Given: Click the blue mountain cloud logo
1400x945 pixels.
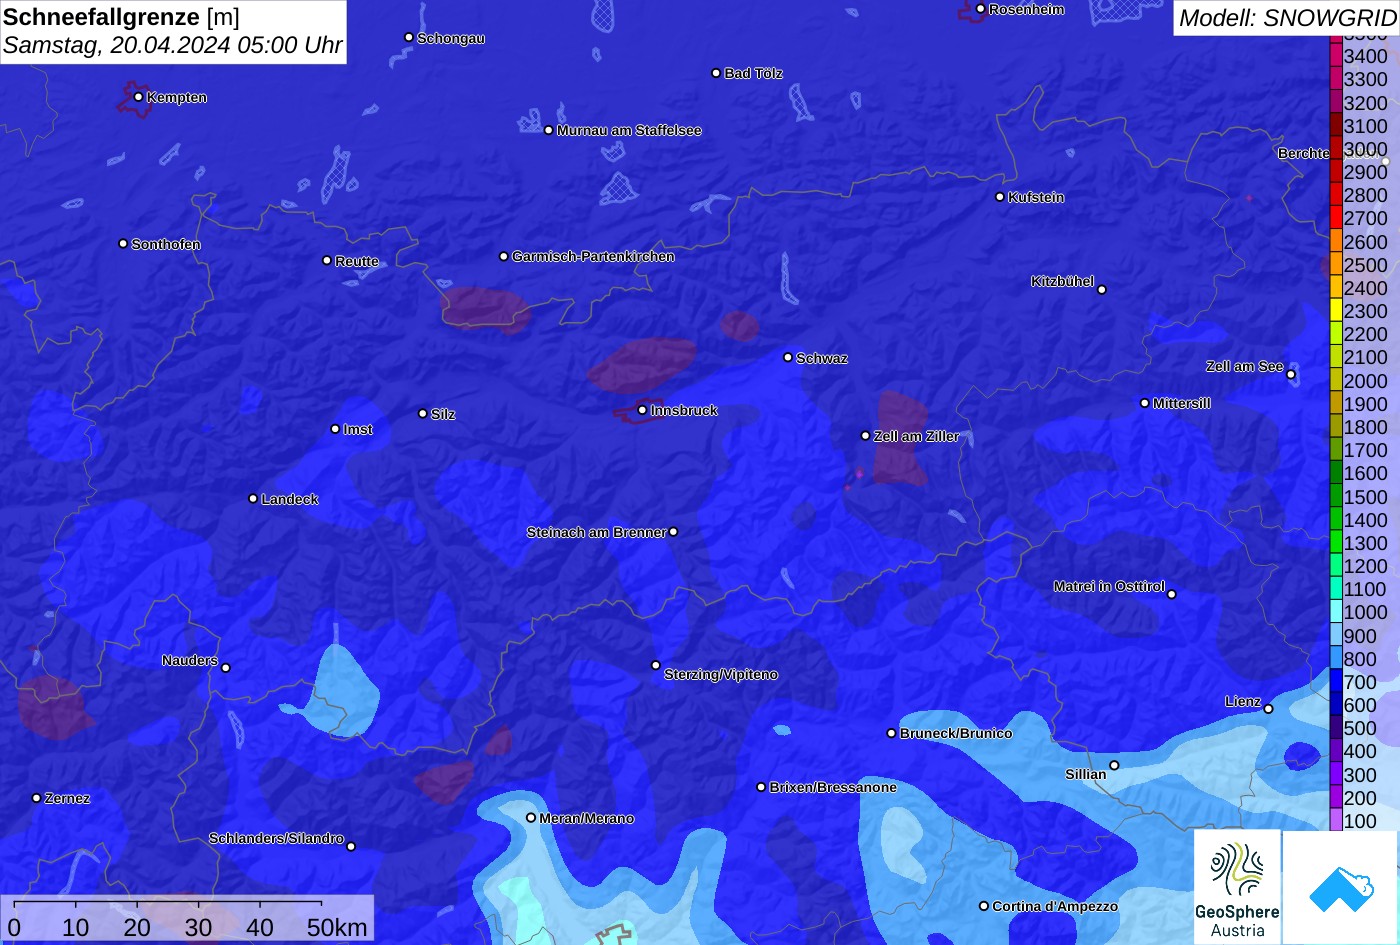Looking at the screenshot, I should click(1341, 887).
